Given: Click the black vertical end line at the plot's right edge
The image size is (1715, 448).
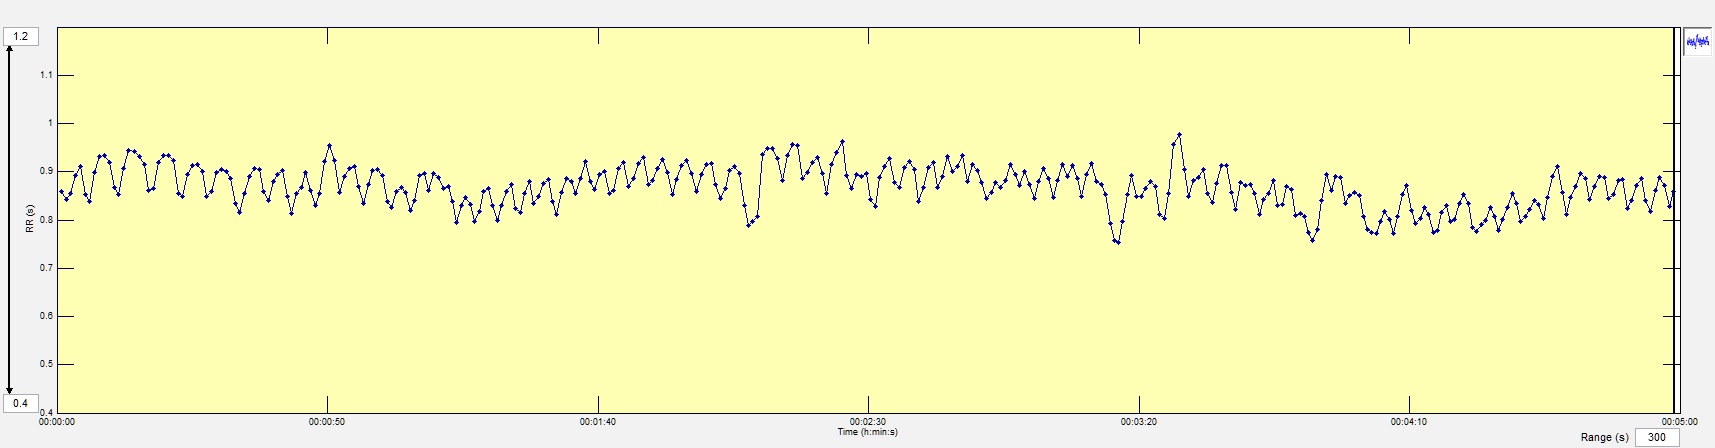Looking at the screenshot, I should [1674, 220].
